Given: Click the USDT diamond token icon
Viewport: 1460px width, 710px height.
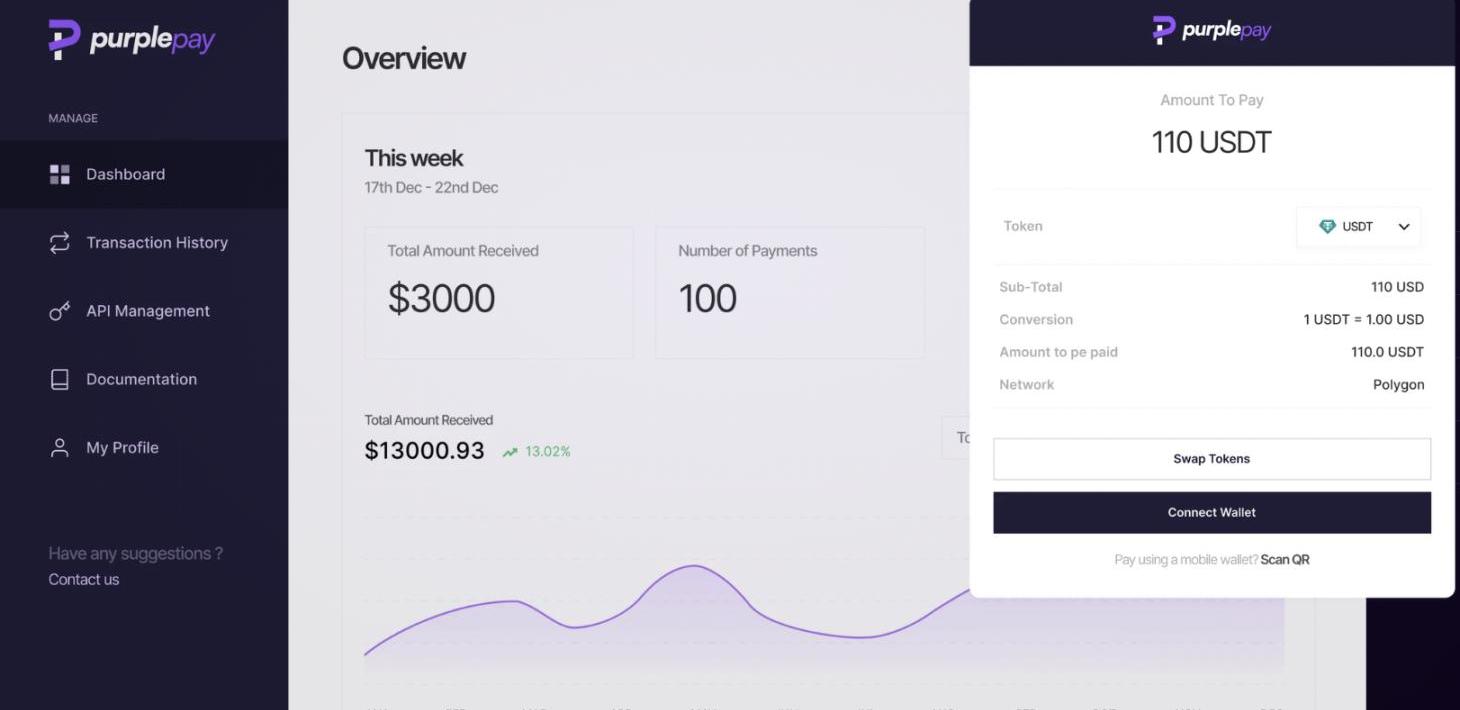Looking at the screenshot, I should pos(1327,227).
